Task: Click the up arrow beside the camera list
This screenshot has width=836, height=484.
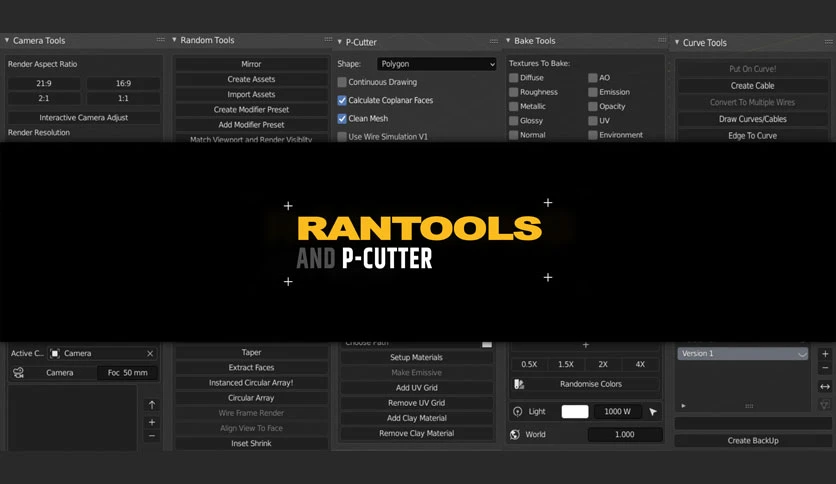Action: [152, 405]
